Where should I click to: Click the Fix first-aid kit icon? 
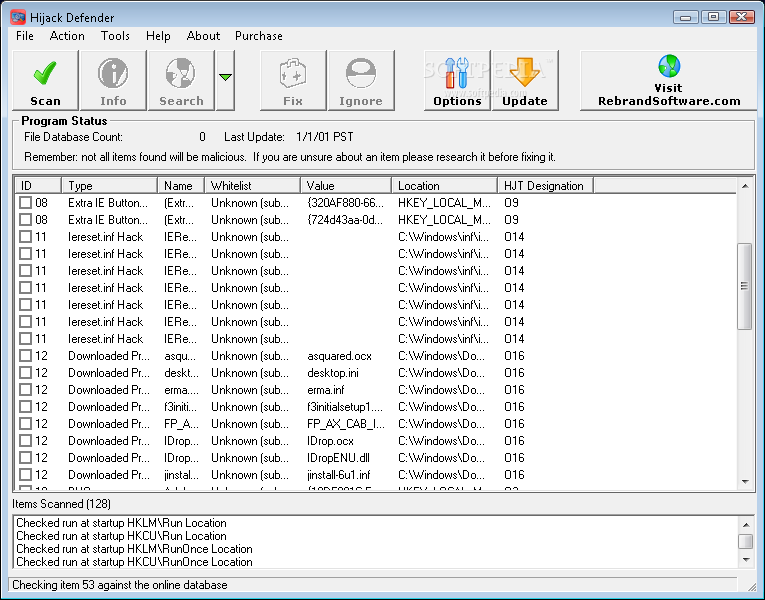coord(293,80)
